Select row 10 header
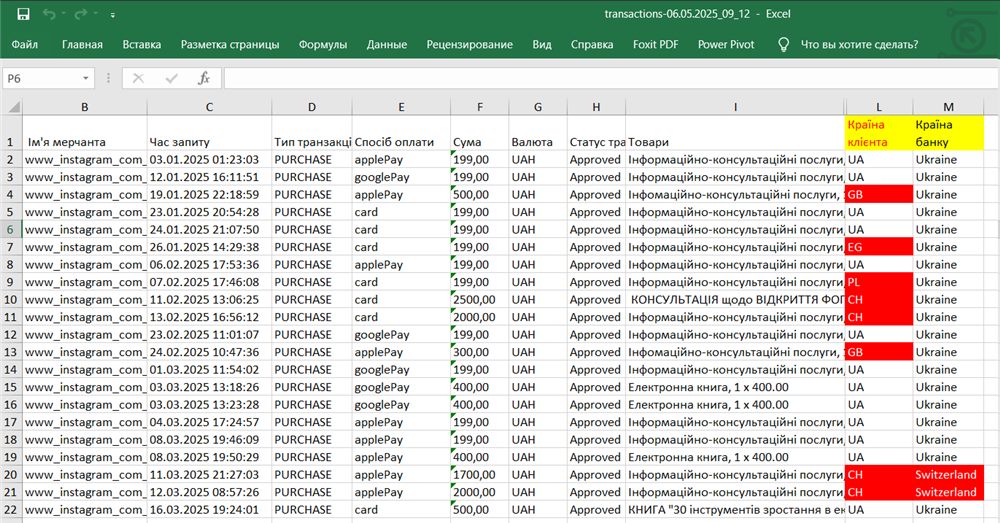Image resolution: width=1000 pixels, height=523 pixels. pos(11,300)
